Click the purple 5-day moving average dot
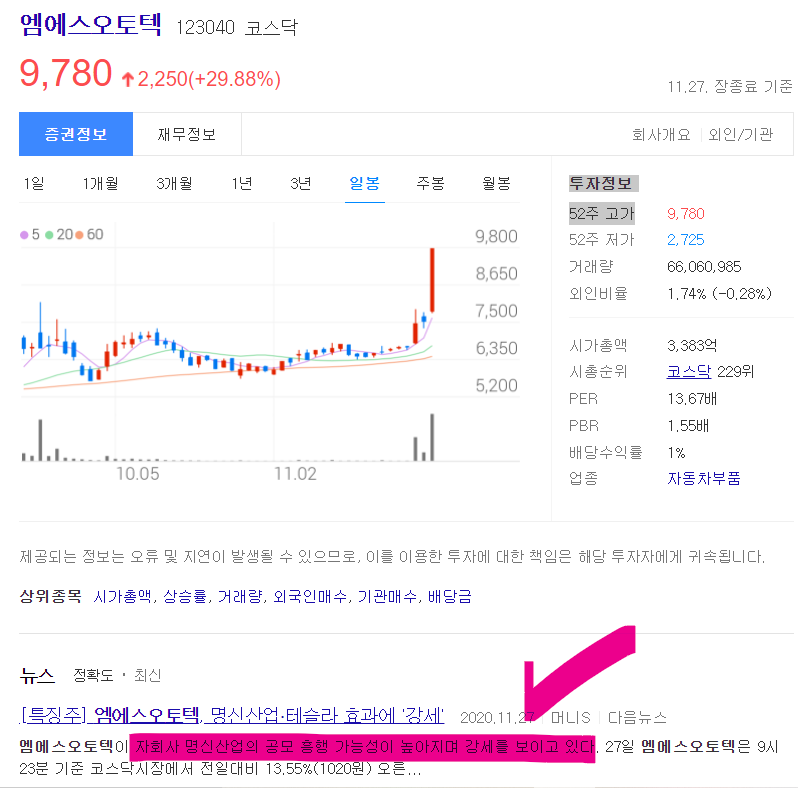The width and height of the screenshot is (798, 788). click(24, 235)
